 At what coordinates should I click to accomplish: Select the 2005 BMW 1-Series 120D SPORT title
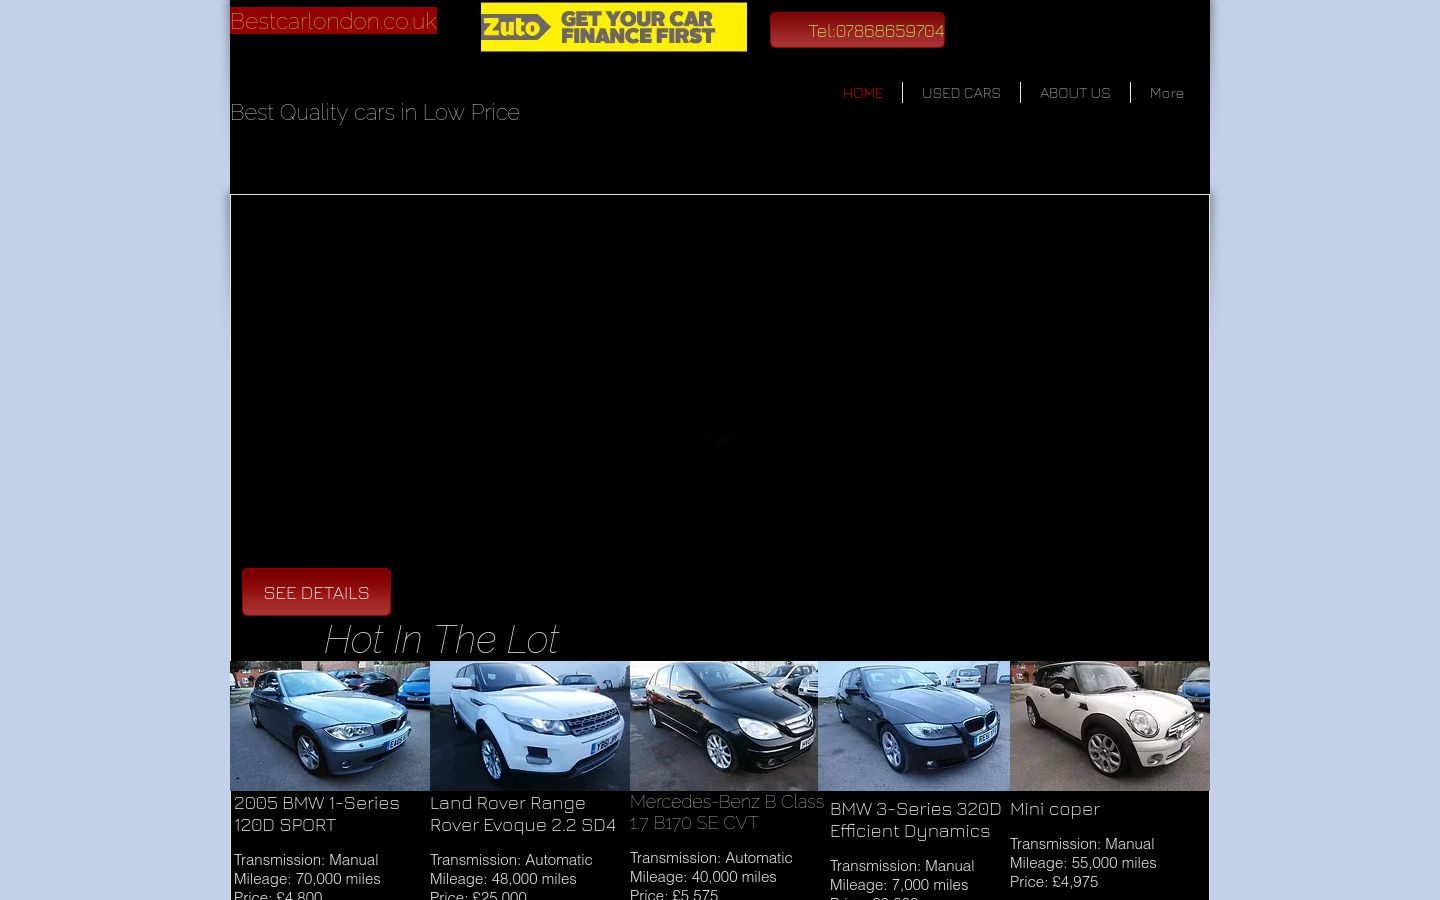coord(316,814)
